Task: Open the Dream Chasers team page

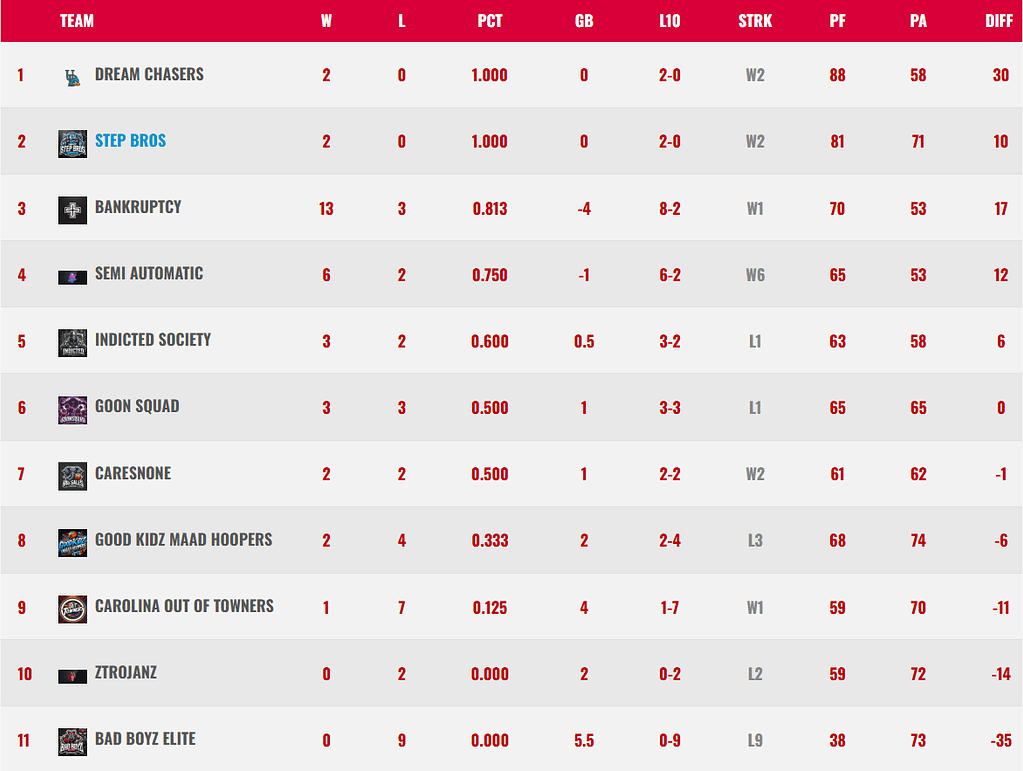Action: click(x=149, y=74)
